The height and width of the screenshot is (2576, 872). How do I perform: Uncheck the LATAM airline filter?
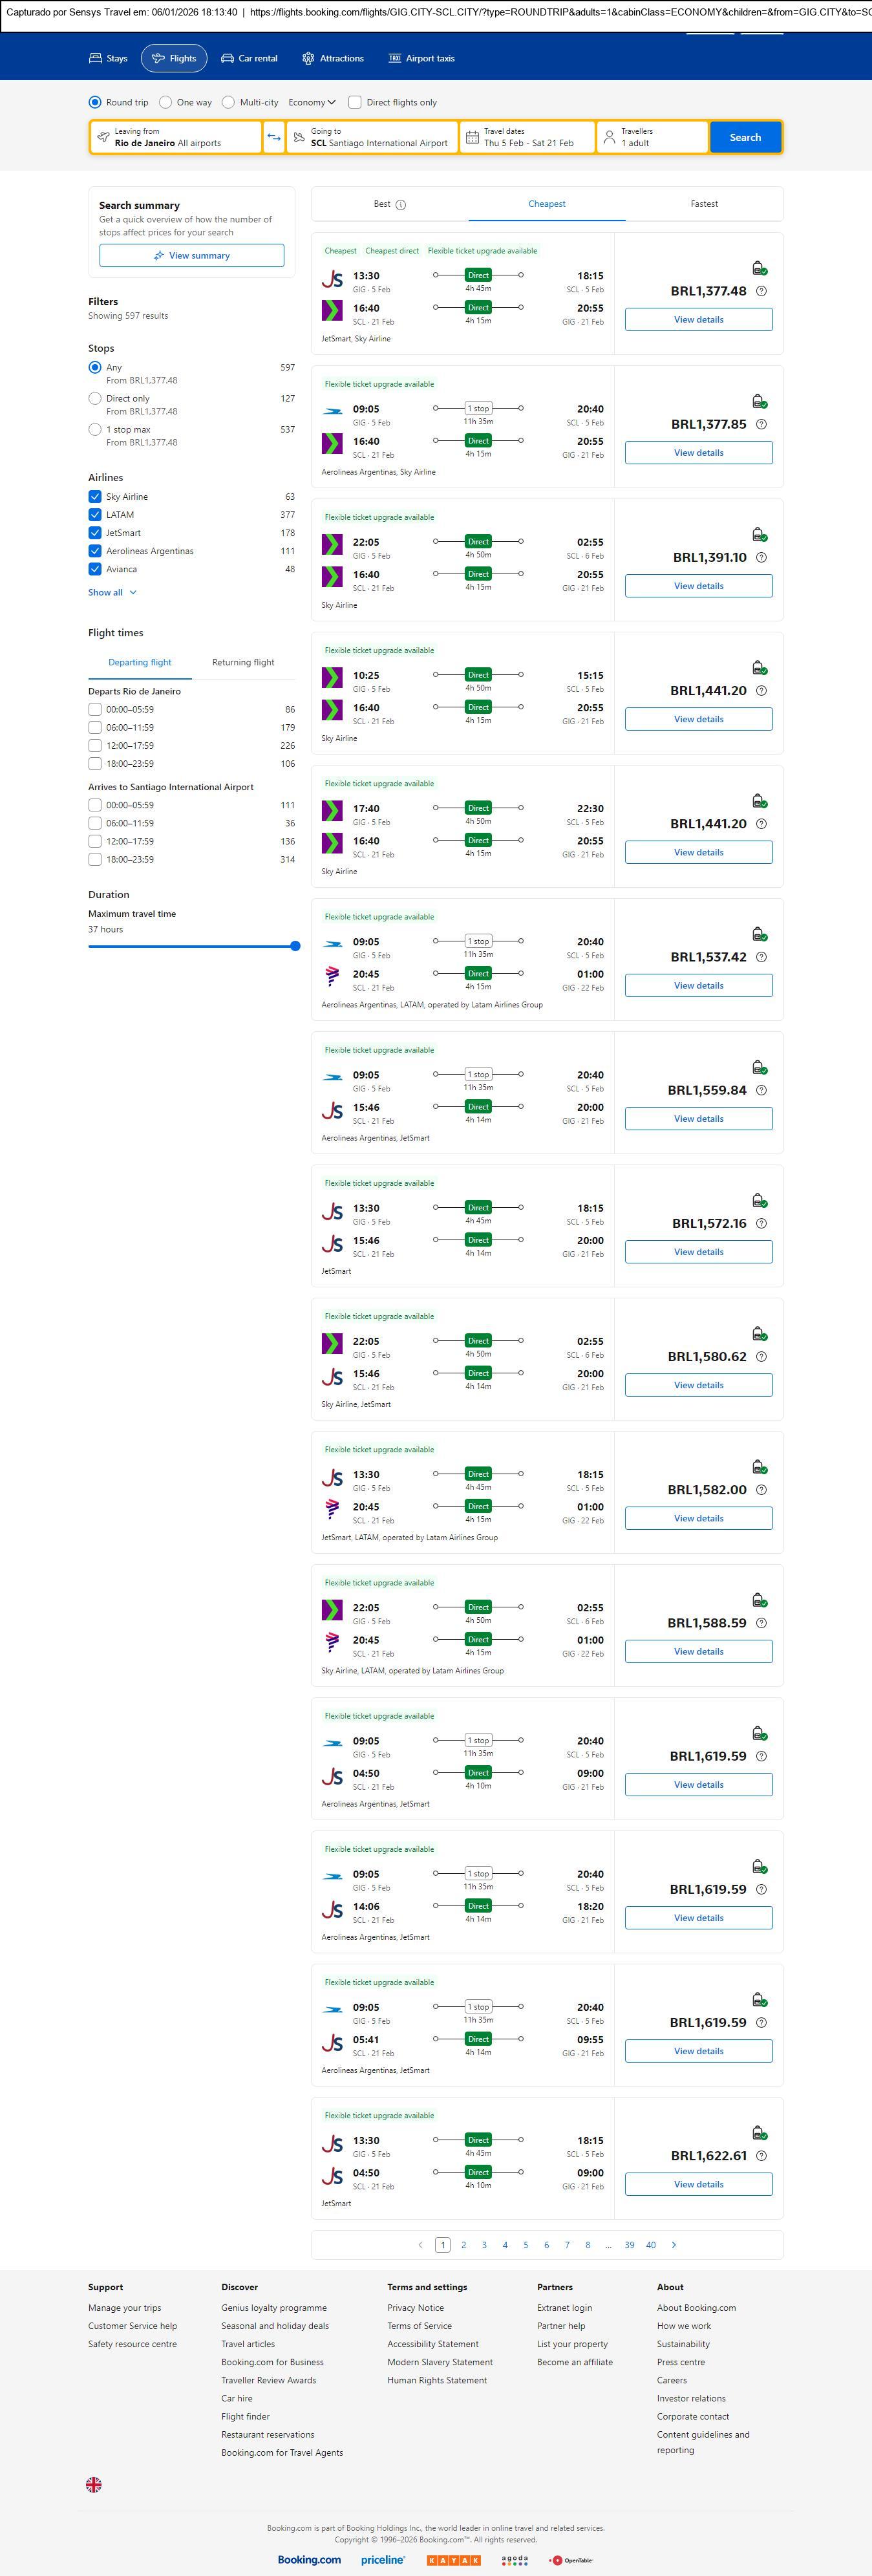pyautogui.click(x=95, y=515)
